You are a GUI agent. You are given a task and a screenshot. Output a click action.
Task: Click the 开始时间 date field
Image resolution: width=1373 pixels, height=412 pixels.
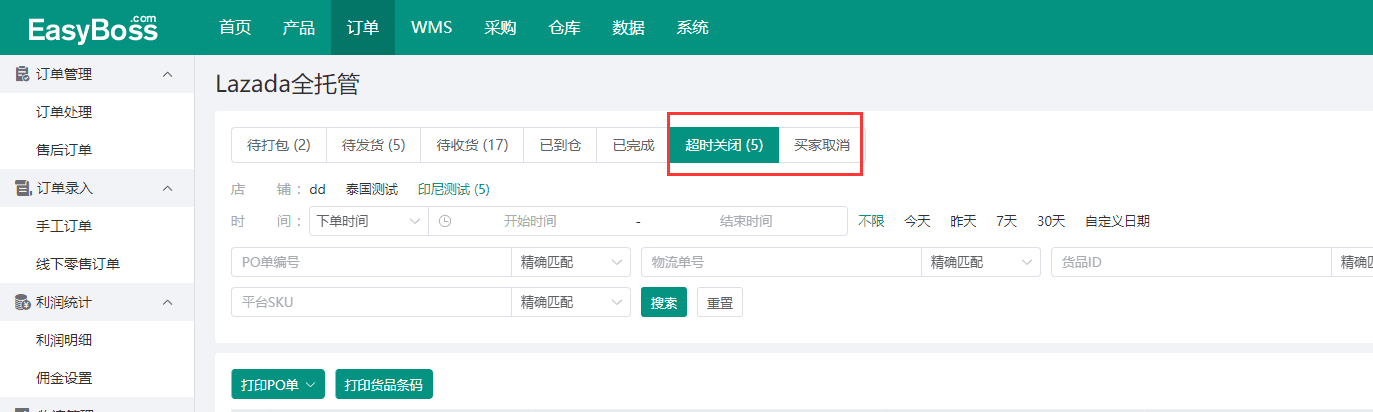click(530, 221)
